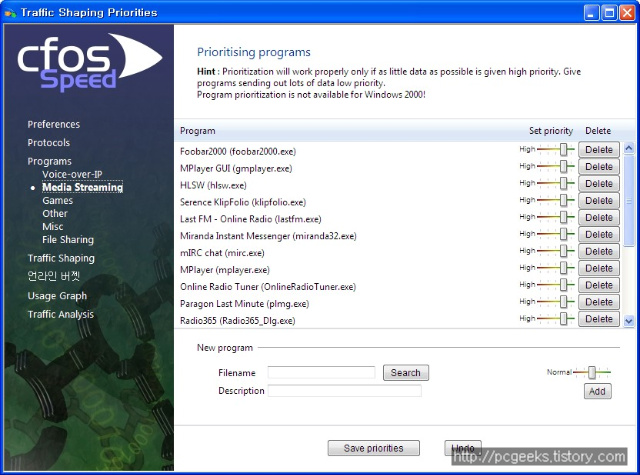Open the Preferences section
Screen dimensions: 640x475
point(53,124)
